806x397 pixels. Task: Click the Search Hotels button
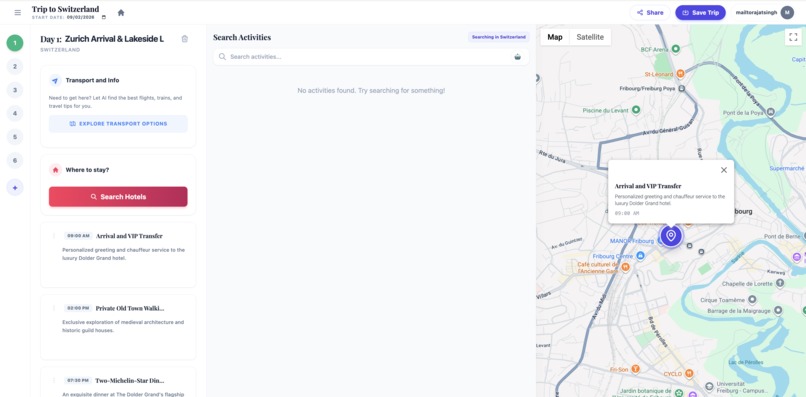click(118, 196)
